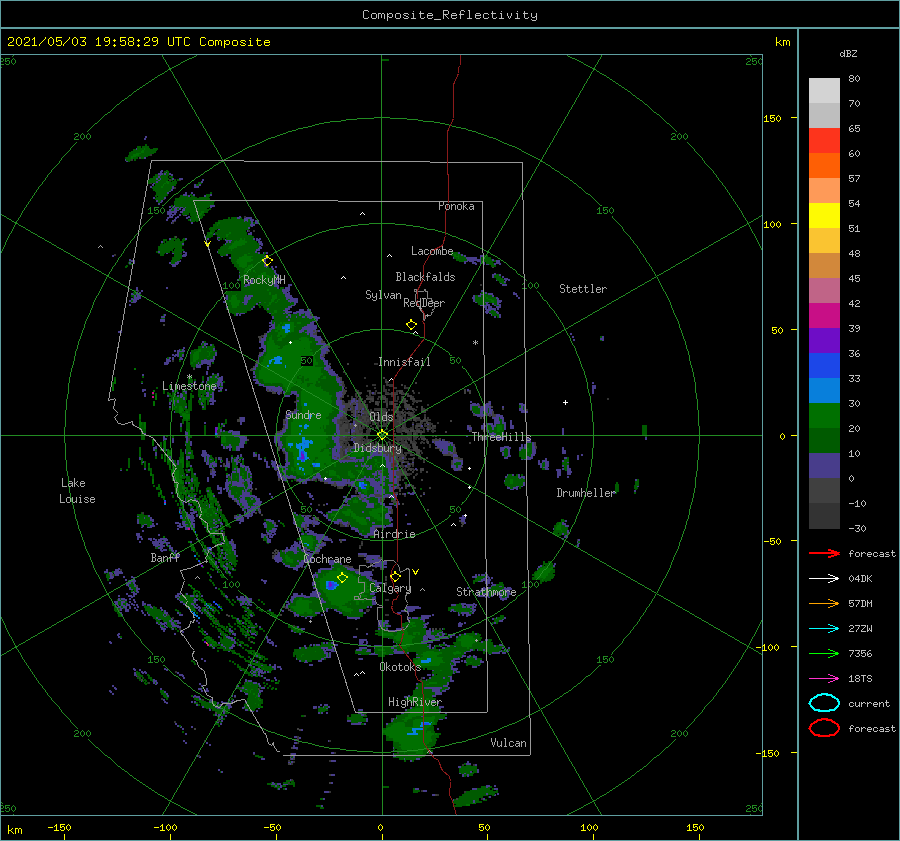Image resolution: width=900 pixels, height=841 pixels.
Task: Click the yellow radar-center diamond near Didsbury
Action: tap(382, 435)
